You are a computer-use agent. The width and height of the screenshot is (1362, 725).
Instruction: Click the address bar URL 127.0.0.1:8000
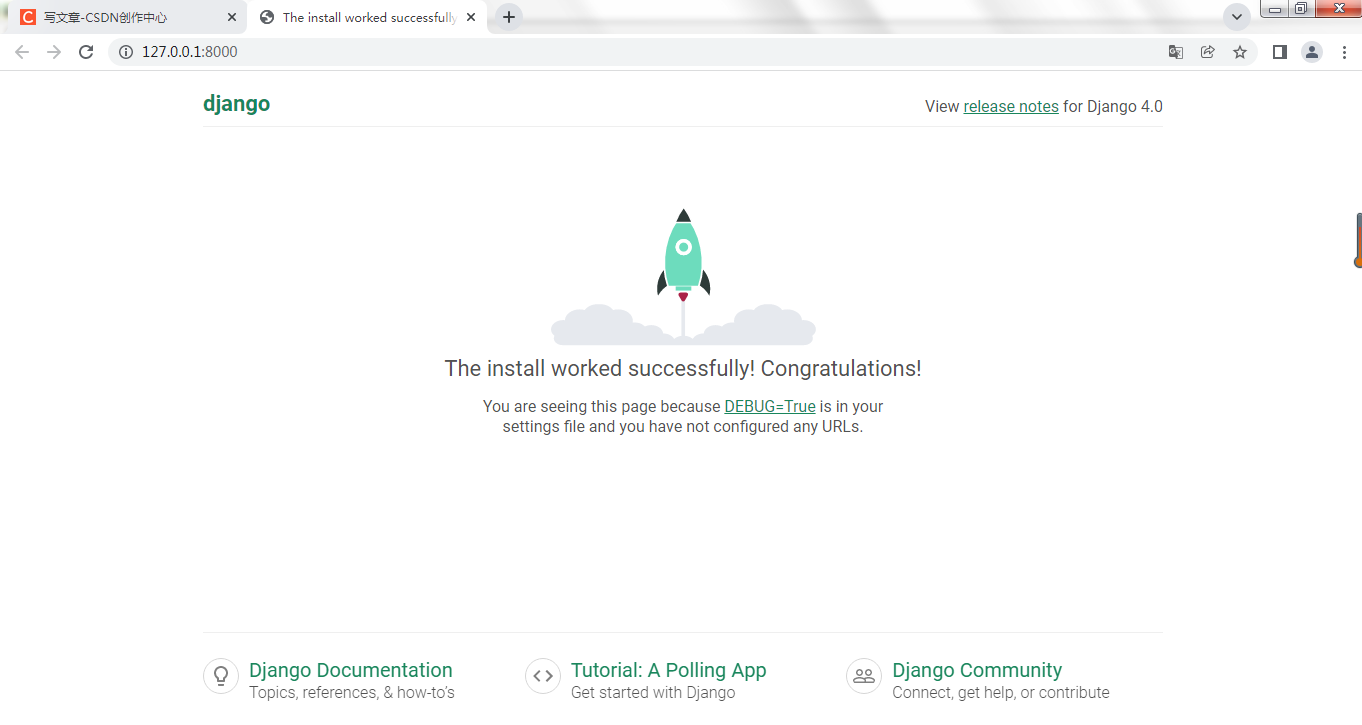click(190, 52)
